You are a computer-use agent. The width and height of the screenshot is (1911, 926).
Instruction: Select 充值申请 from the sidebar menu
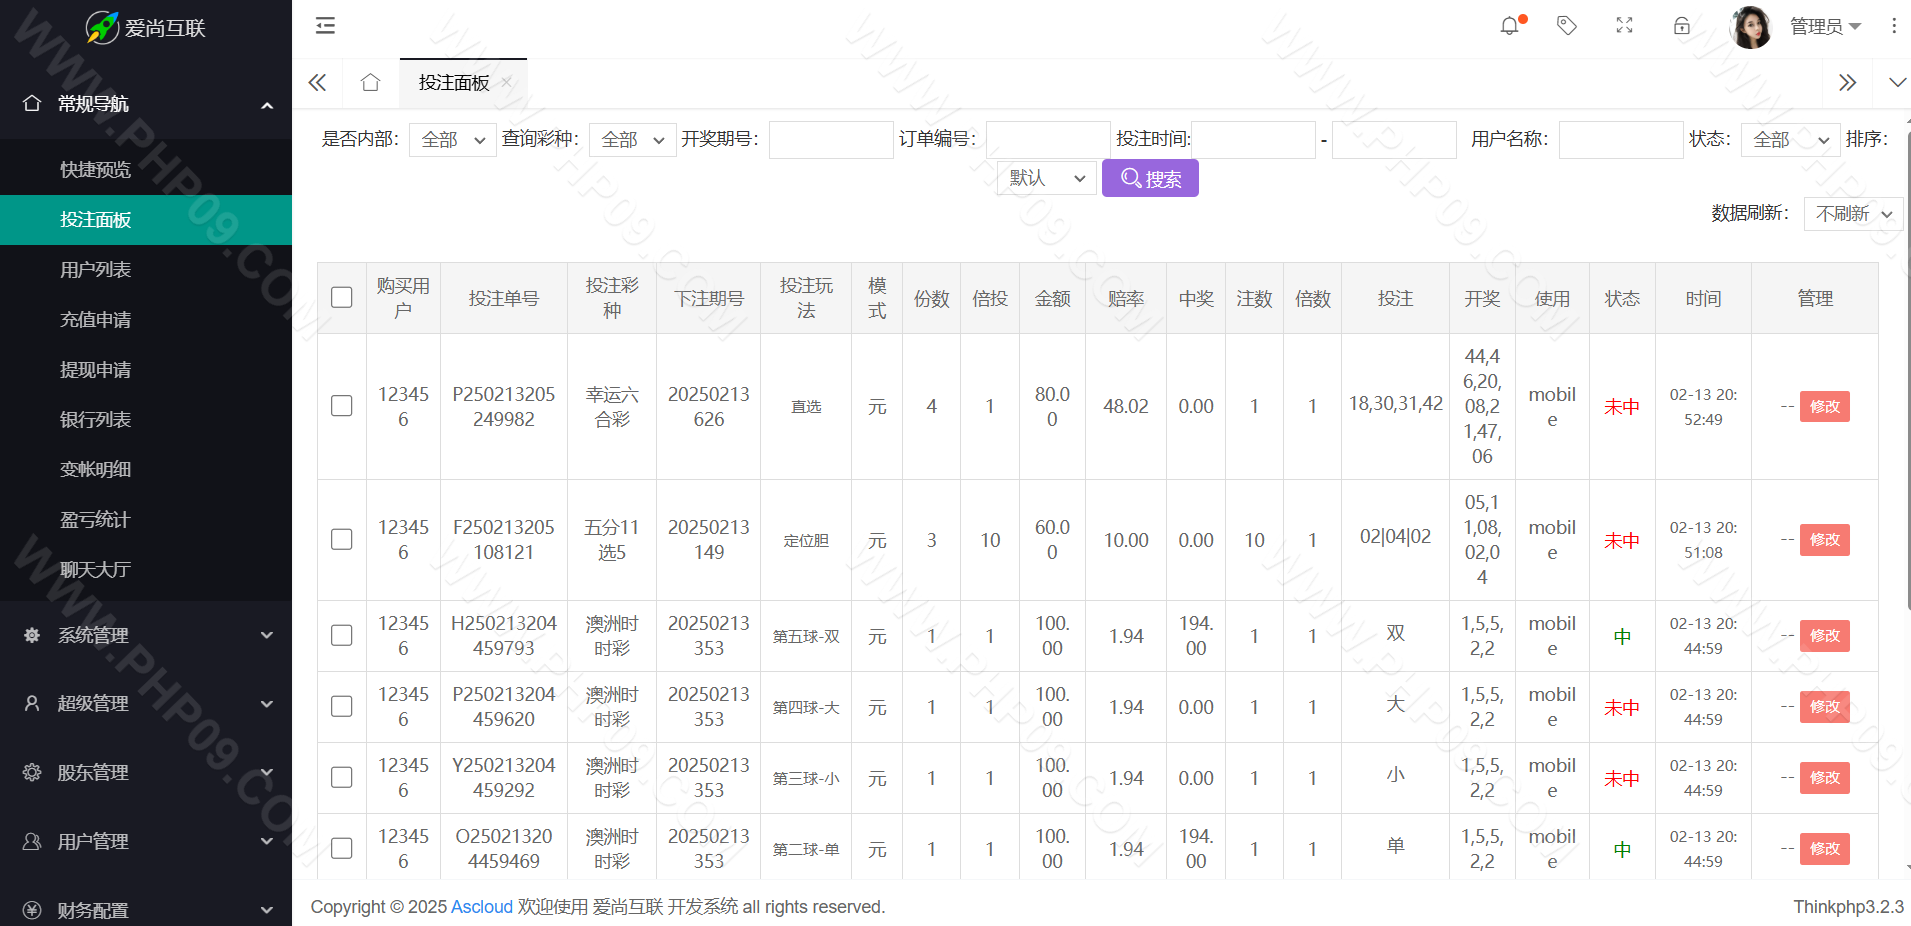(96, 320)
